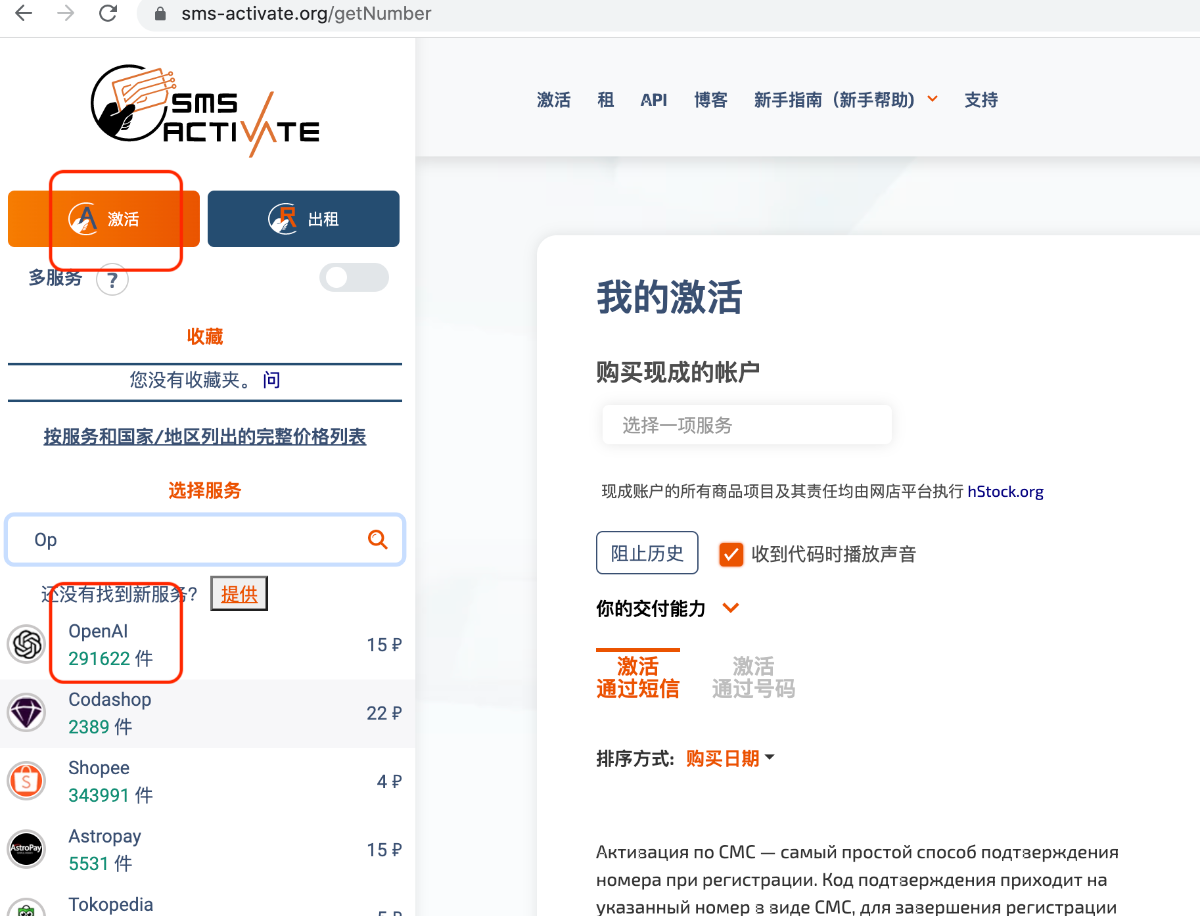Switch to the 激活通过号码 tab
Image resolution: width=1200 pixels, height=916 pixels.
753,677
